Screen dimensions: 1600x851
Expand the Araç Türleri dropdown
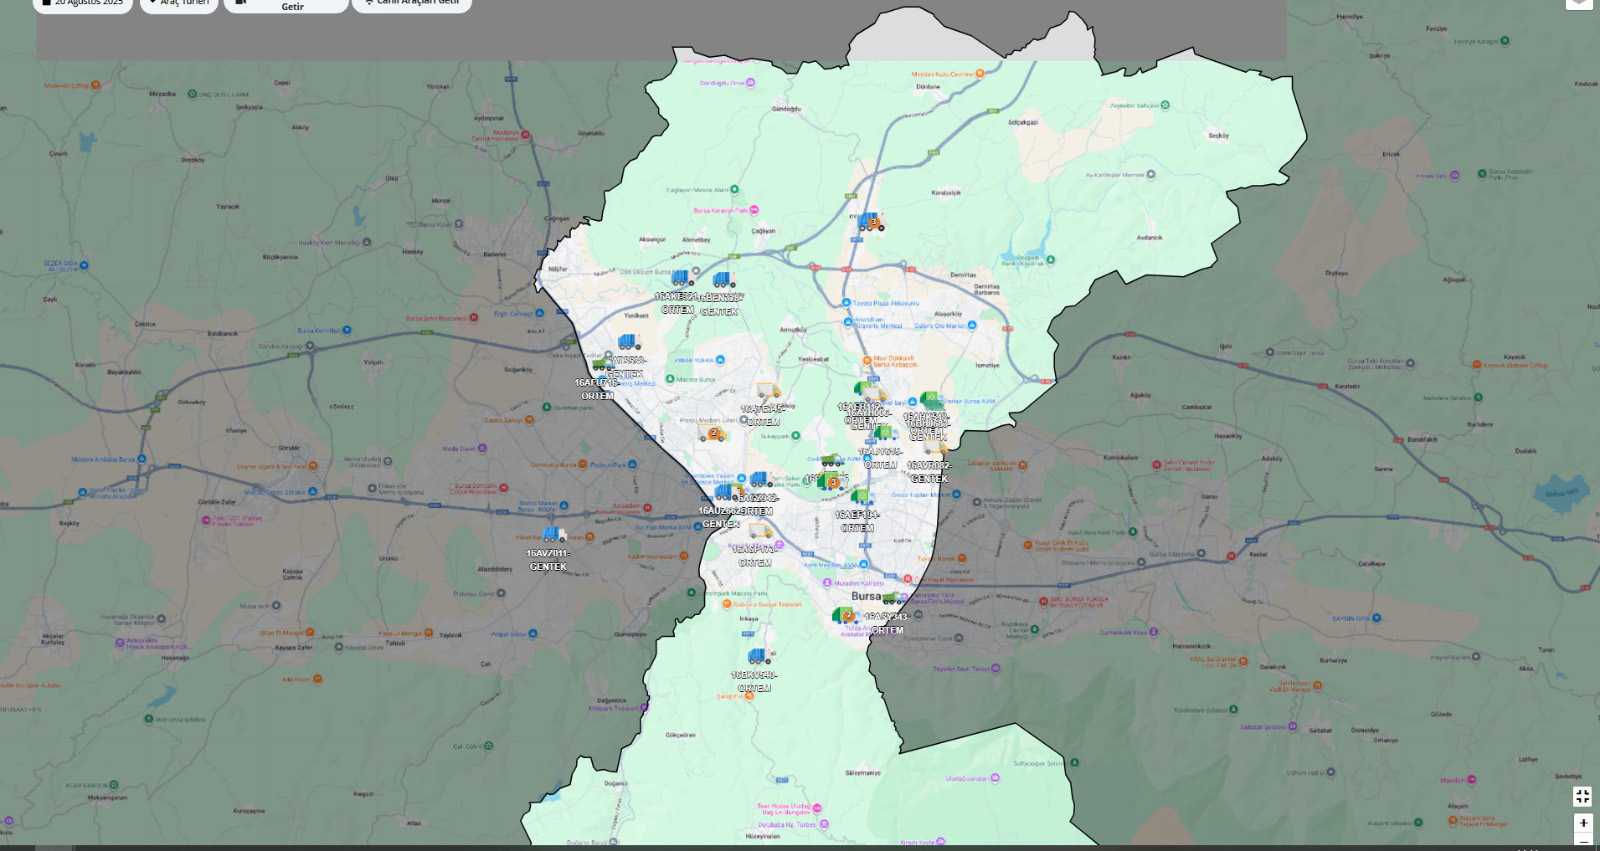pos(179,4)
